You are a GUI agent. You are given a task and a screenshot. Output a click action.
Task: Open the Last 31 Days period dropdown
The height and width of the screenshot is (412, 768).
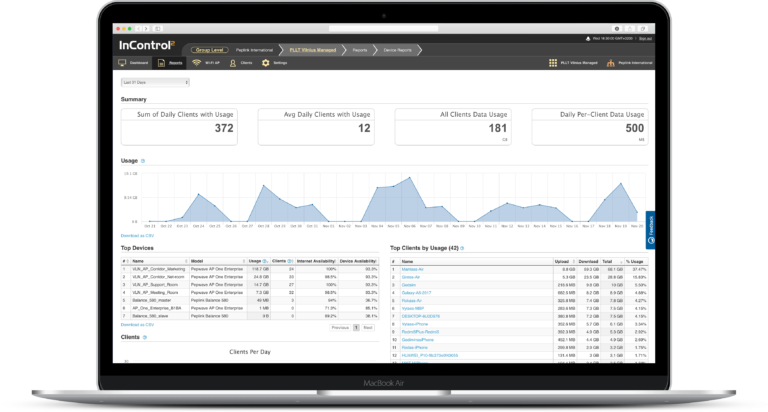(155, 82)
